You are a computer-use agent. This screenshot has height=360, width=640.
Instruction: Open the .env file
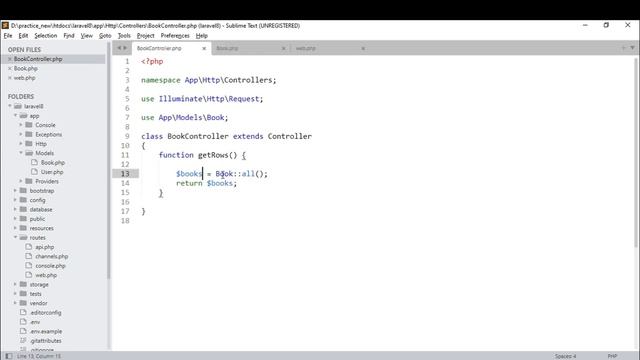click(x=35, y=322)
